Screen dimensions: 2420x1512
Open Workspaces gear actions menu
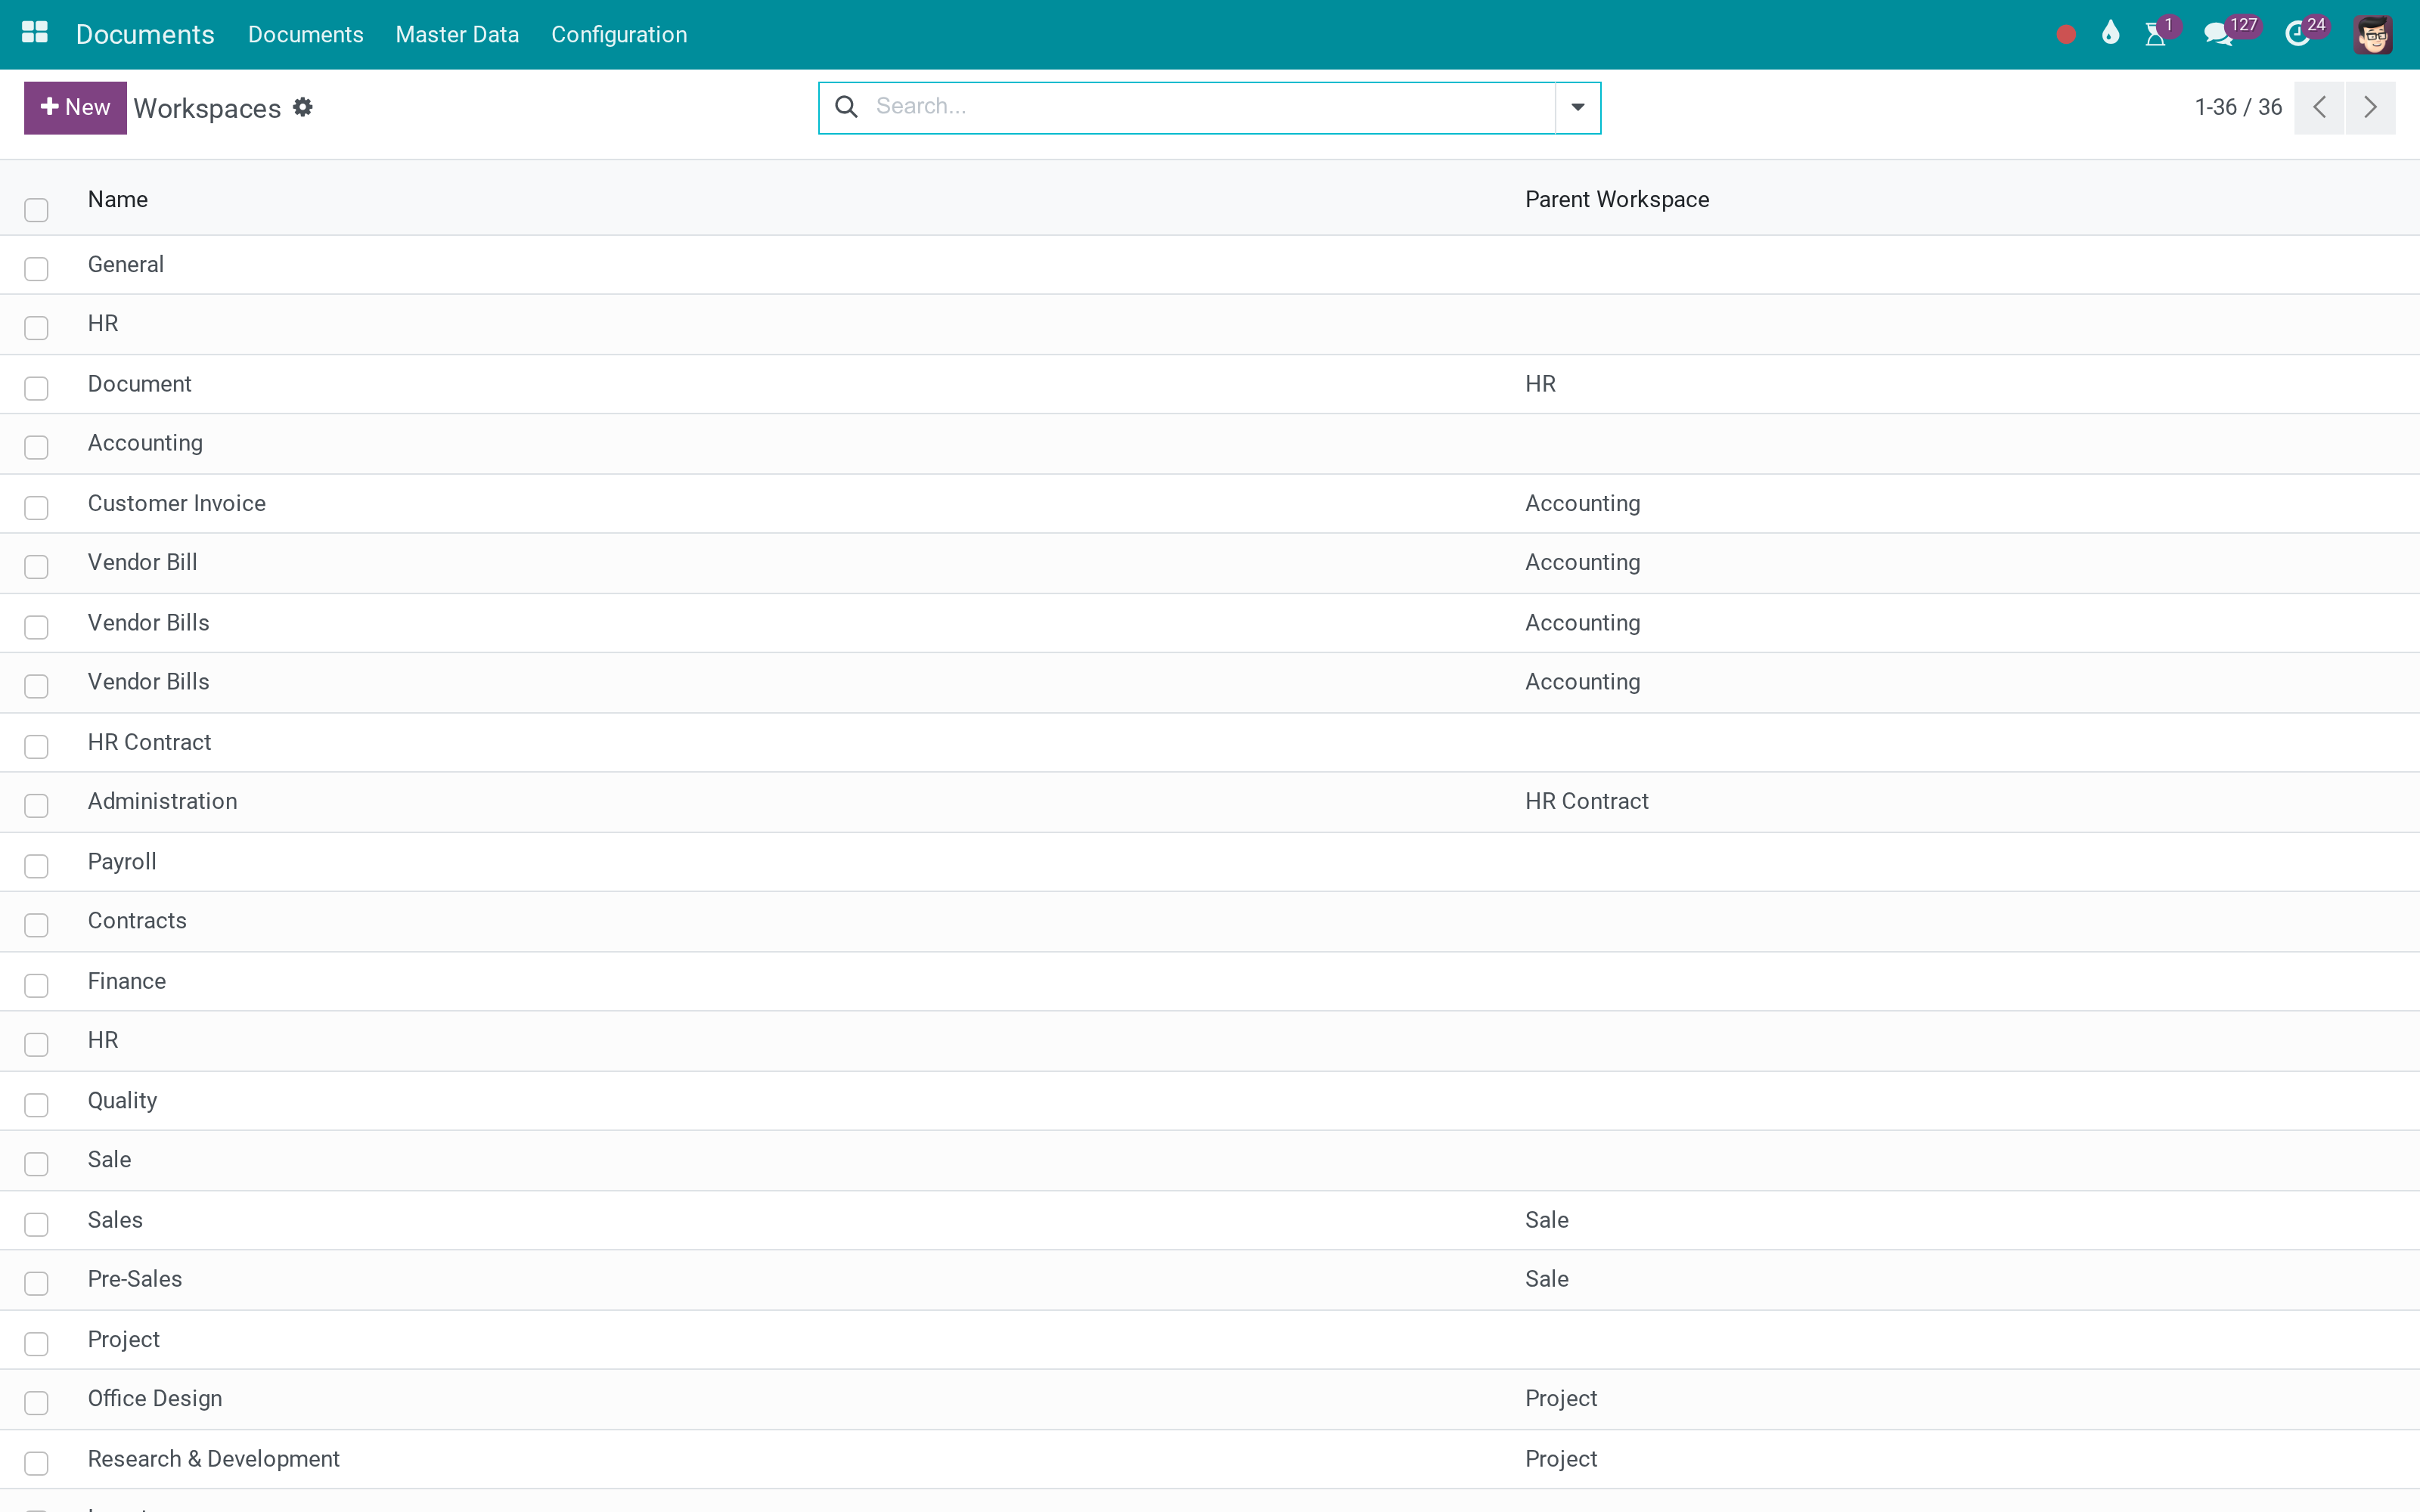(303, 107)
